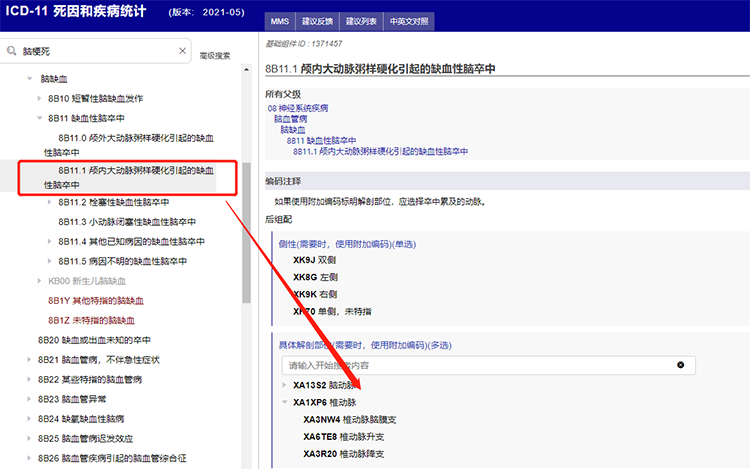Click the search field containing 脑梗死
The image size is (750, 469).
96,51
